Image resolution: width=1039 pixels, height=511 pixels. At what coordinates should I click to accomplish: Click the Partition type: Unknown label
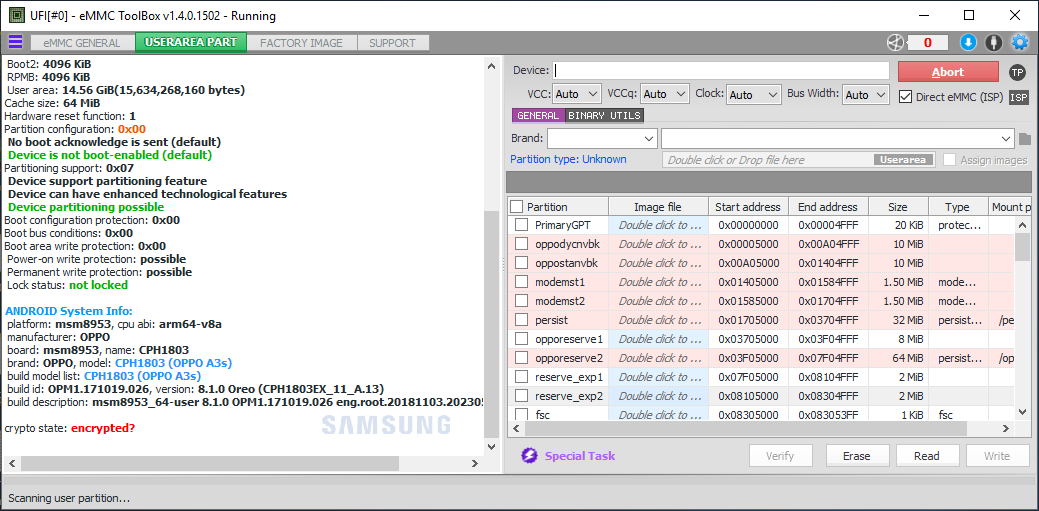[568, 159]
